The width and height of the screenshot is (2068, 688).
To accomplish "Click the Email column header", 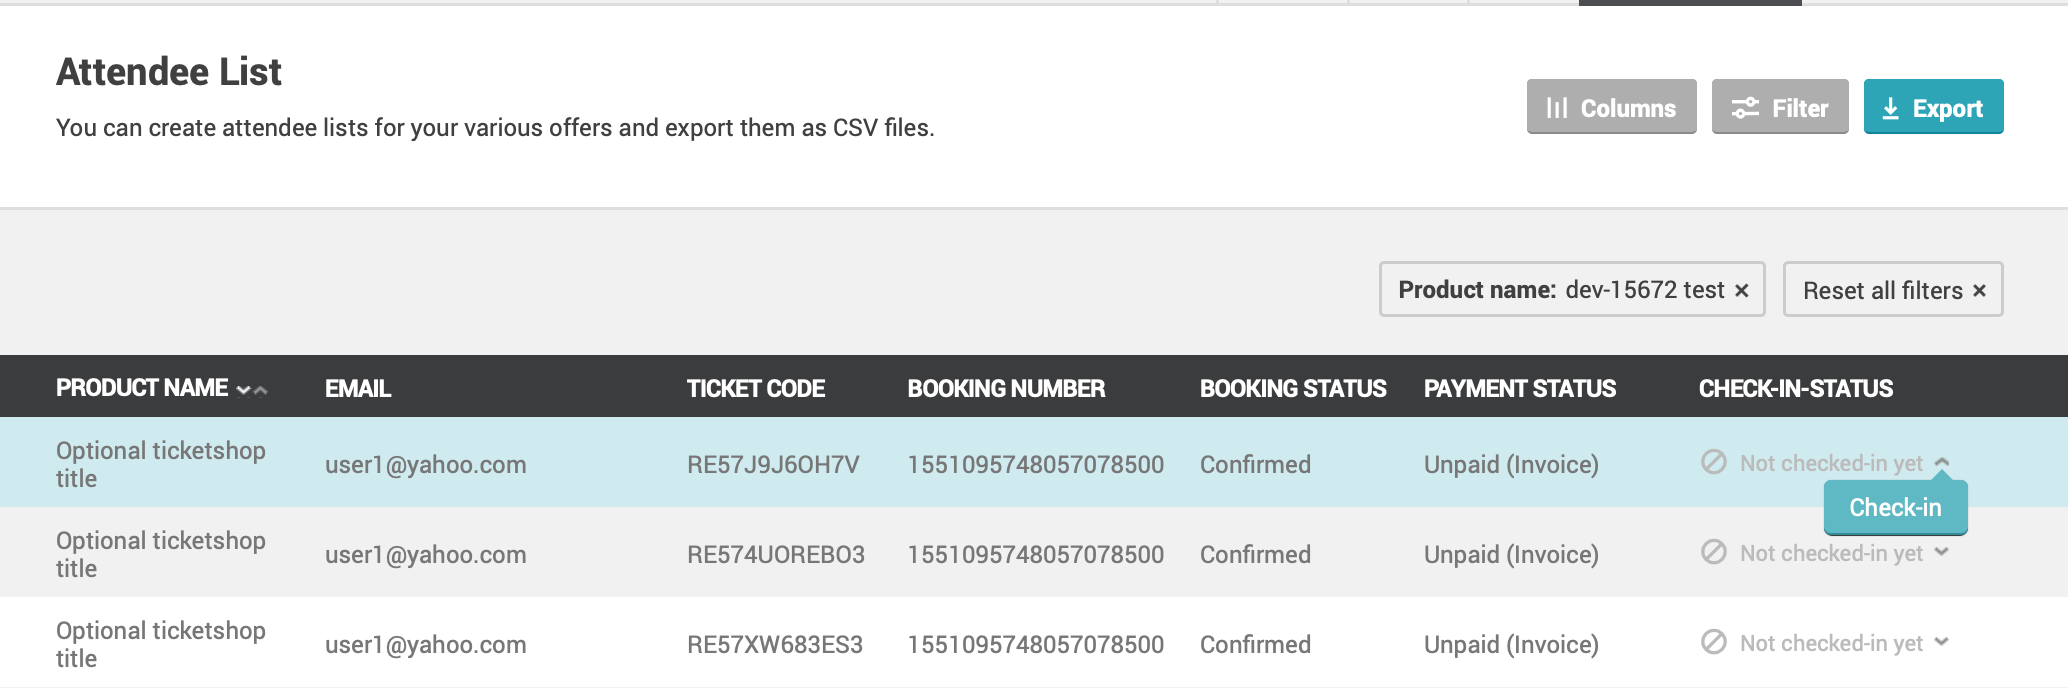I will pyautogui.click(x=358, y=389).
